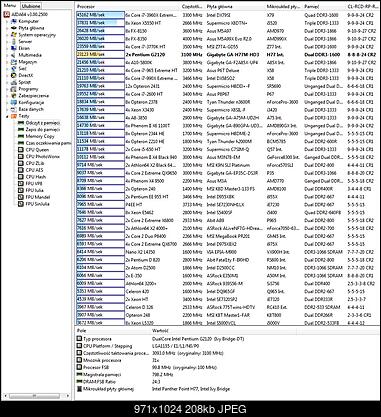Sort by the Płyta główna column header
This screenshot has height=417, width=381.
coord(235,7)
